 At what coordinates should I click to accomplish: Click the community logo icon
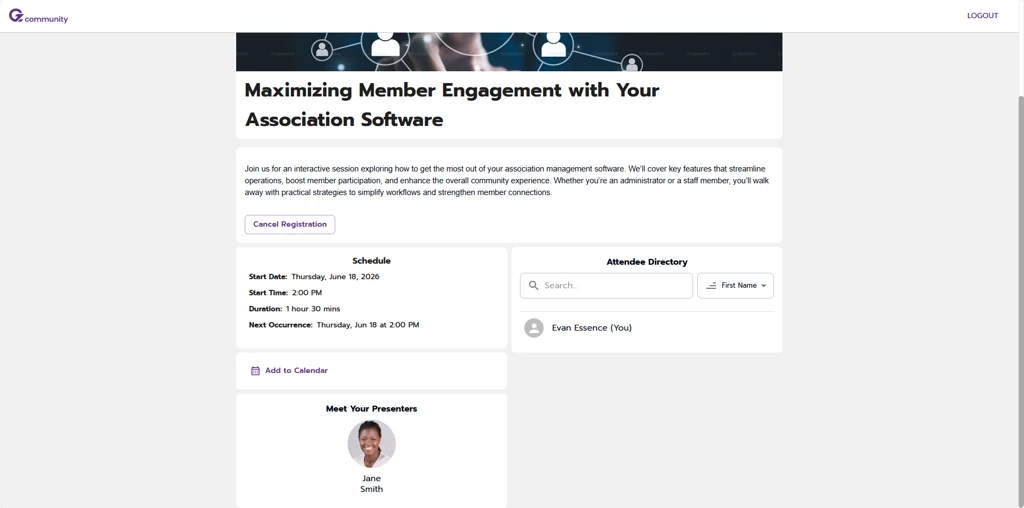(16, 15)
